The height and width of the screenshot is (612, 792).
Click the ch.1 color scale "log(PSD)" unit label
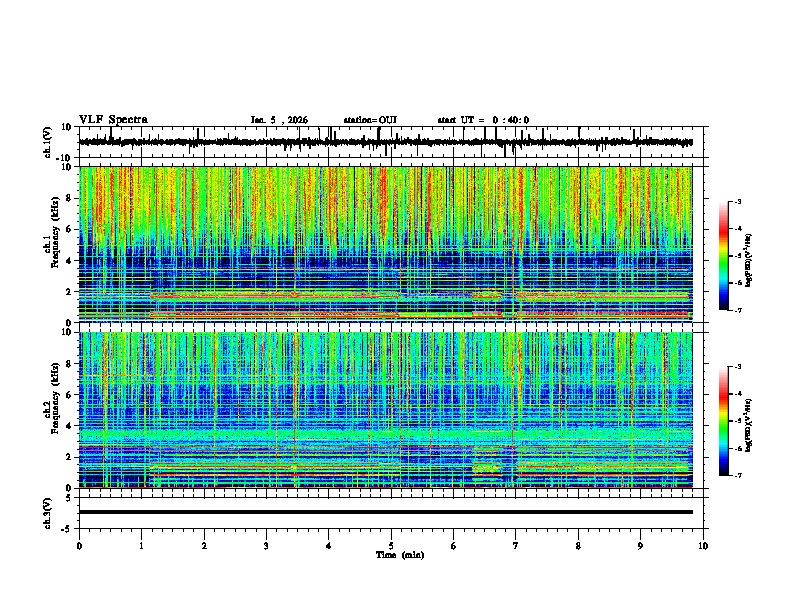pos(748,260)
